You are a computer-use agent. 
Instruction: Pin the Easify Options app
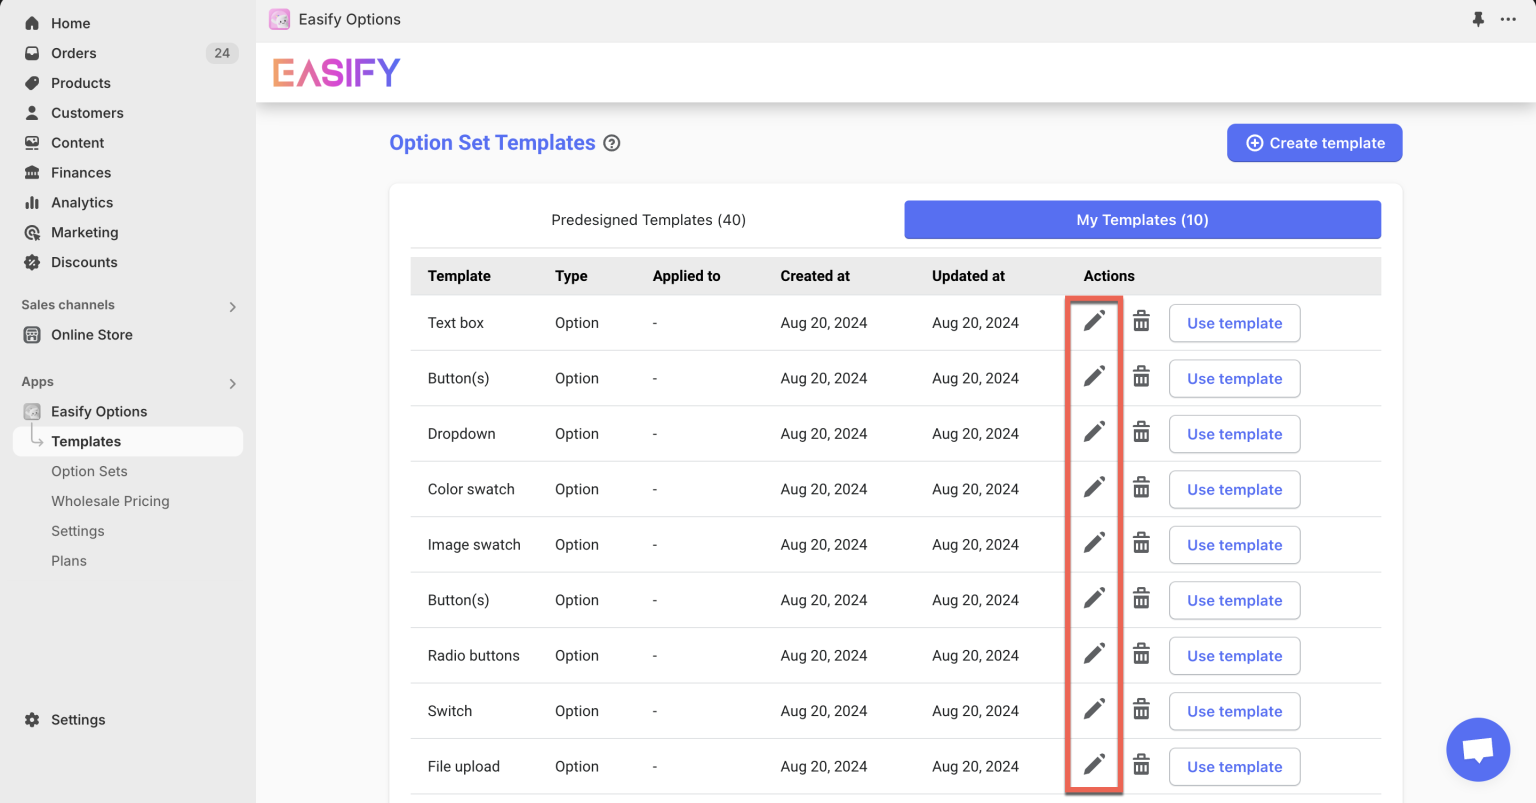click(x=1478, y=18)
